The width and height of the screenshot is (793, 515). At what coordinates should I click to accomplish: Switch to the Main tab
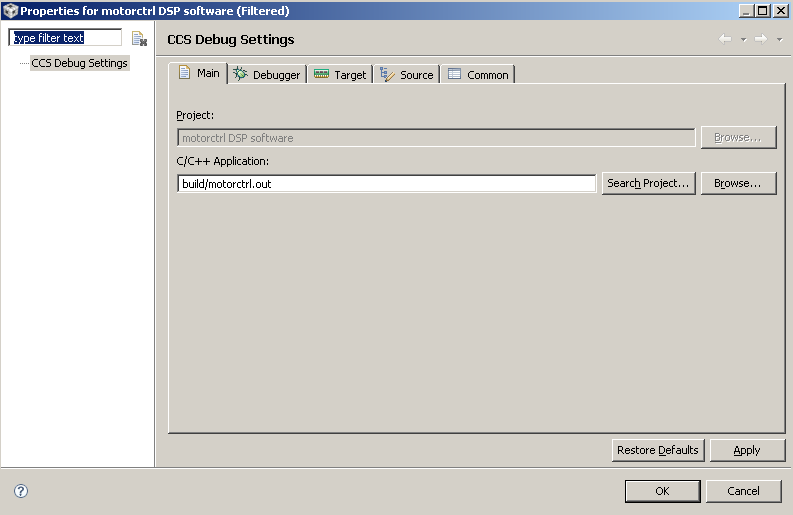tap(199, 73)
